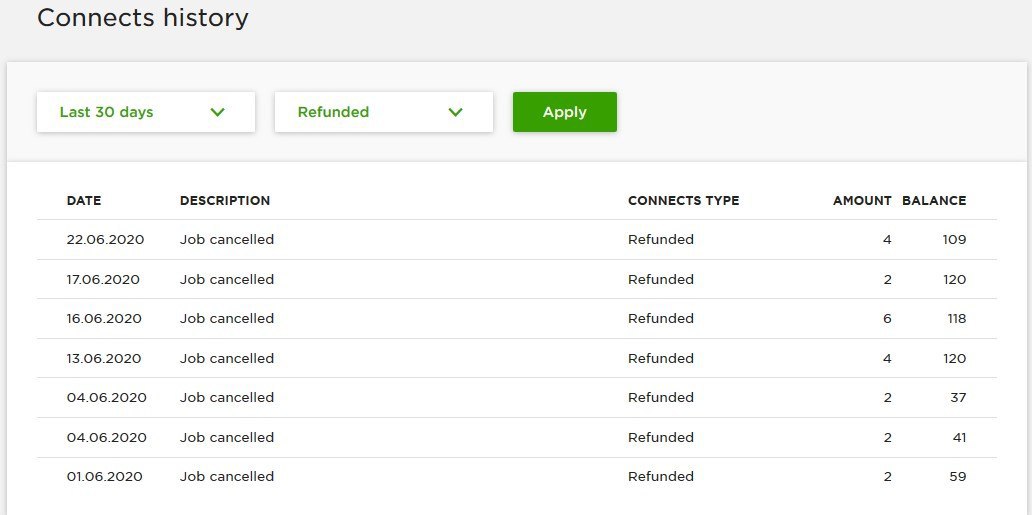Click the balance value 41
1032x515 pixels.
[x=958, y=437]
